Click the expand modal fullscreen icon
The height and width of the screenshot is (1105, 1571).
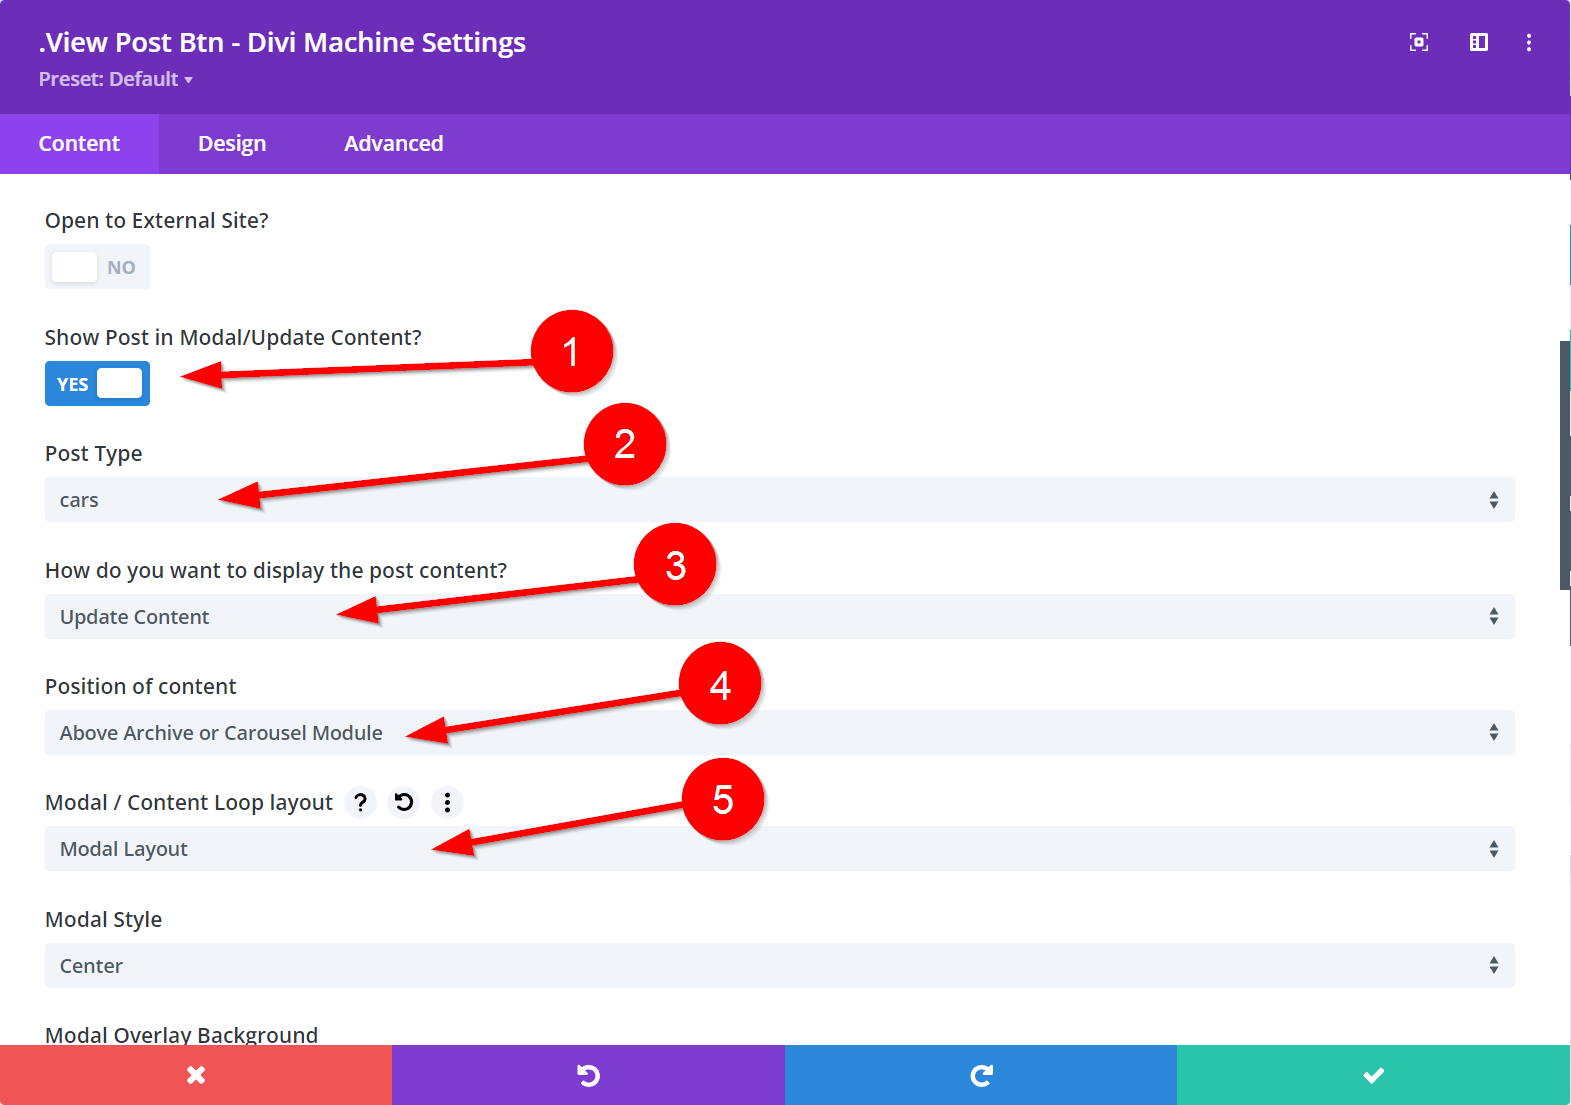1418,42
